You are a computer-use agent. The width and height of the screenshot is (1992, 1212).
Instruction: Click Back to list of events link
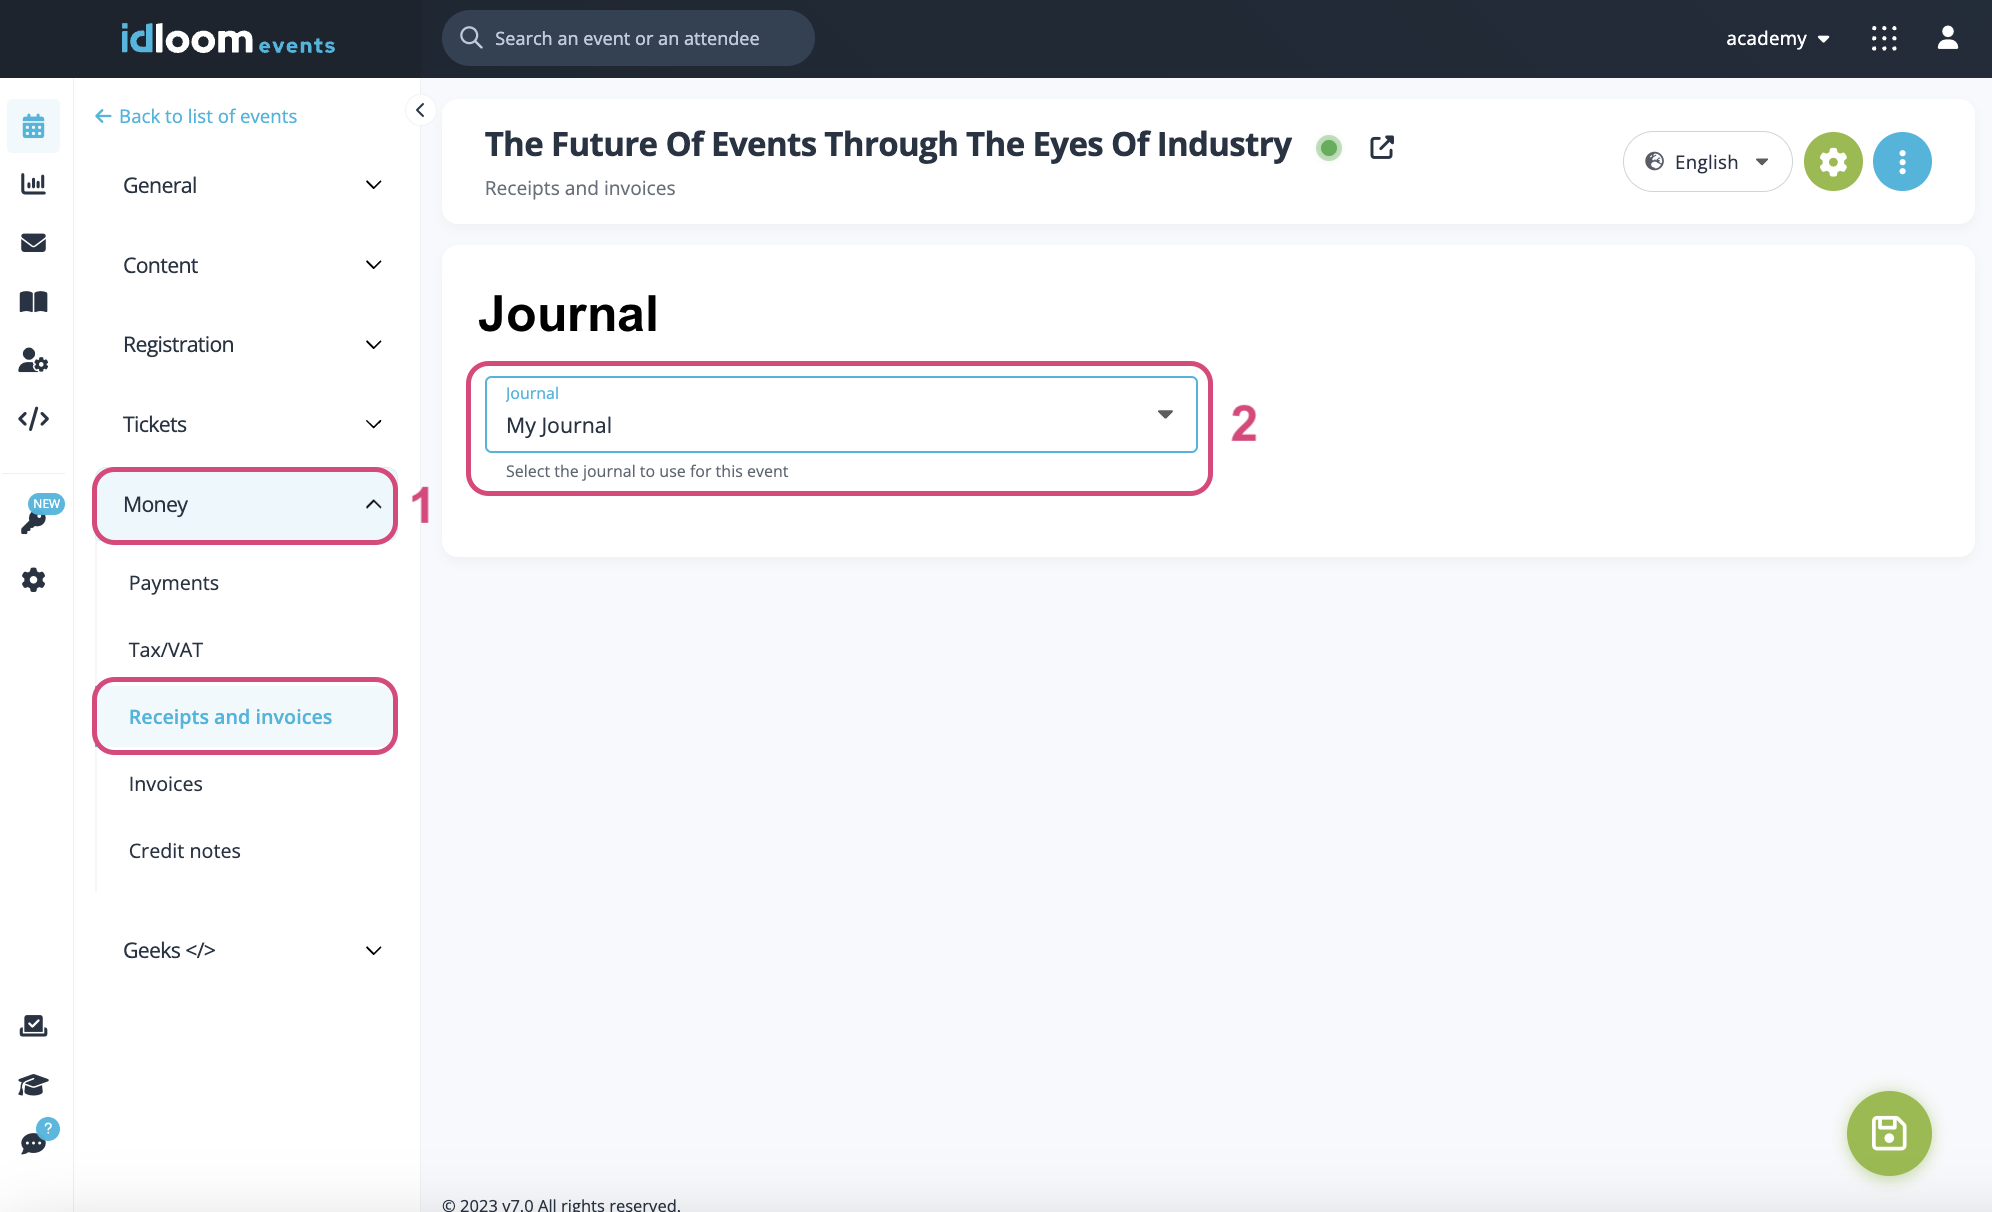coord(195,117)
